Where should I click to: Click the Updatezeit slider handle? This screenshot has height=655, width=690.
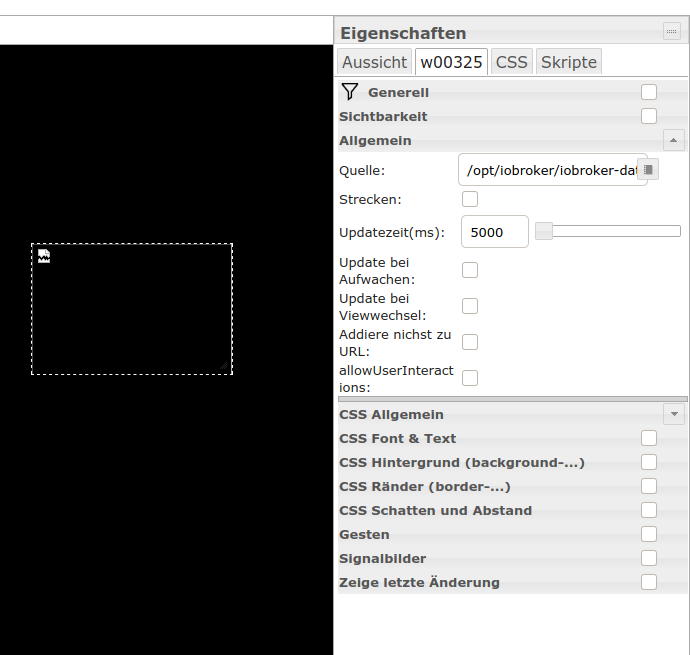[544, 232]
